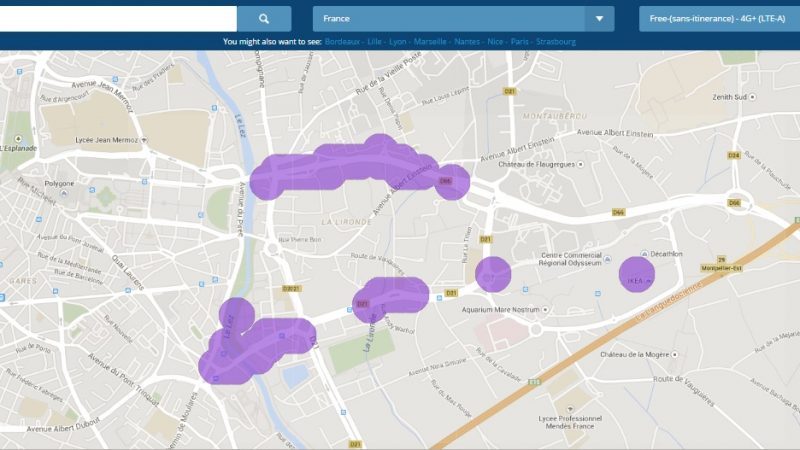The width and height of the screenshot is (800, 450).
Task: Click the purple coverage circle over IKEA
Action: [x=636, y=275]
